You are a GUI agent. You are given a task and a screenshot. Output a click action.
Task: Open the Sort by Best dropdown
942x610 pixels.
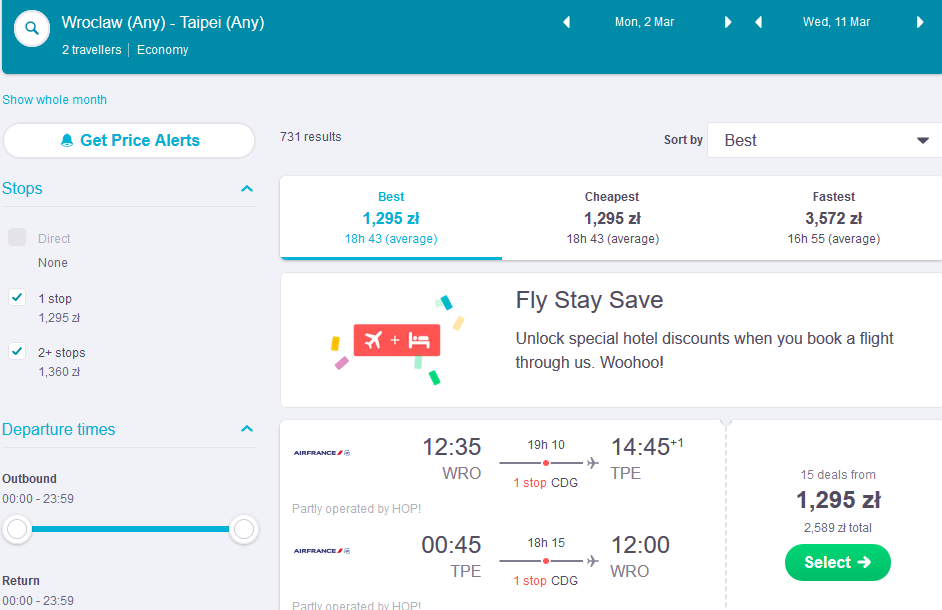(824, 140)
